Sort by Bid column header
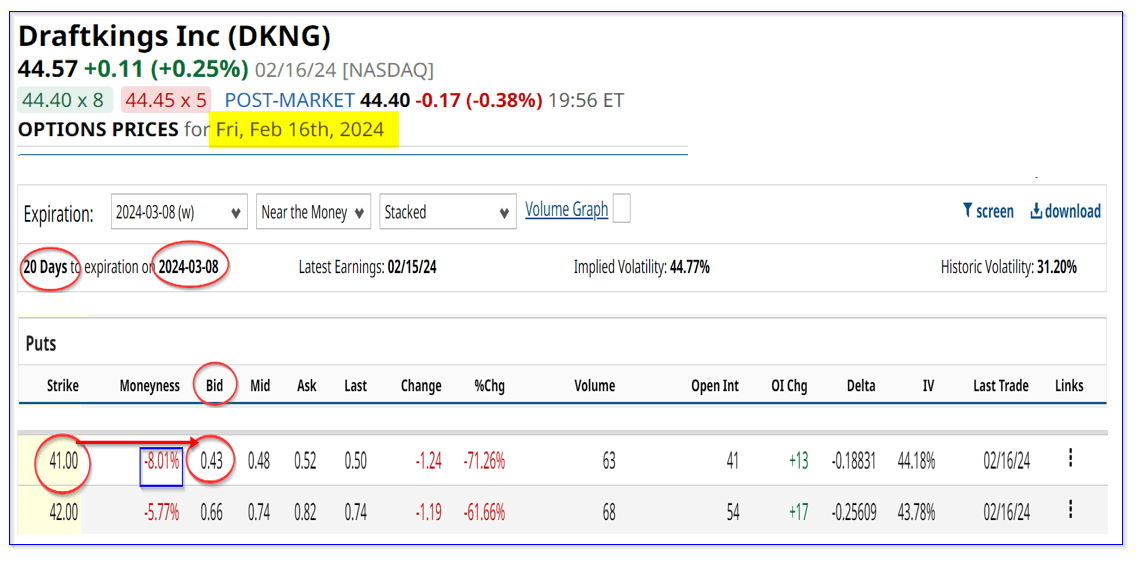 214,386
